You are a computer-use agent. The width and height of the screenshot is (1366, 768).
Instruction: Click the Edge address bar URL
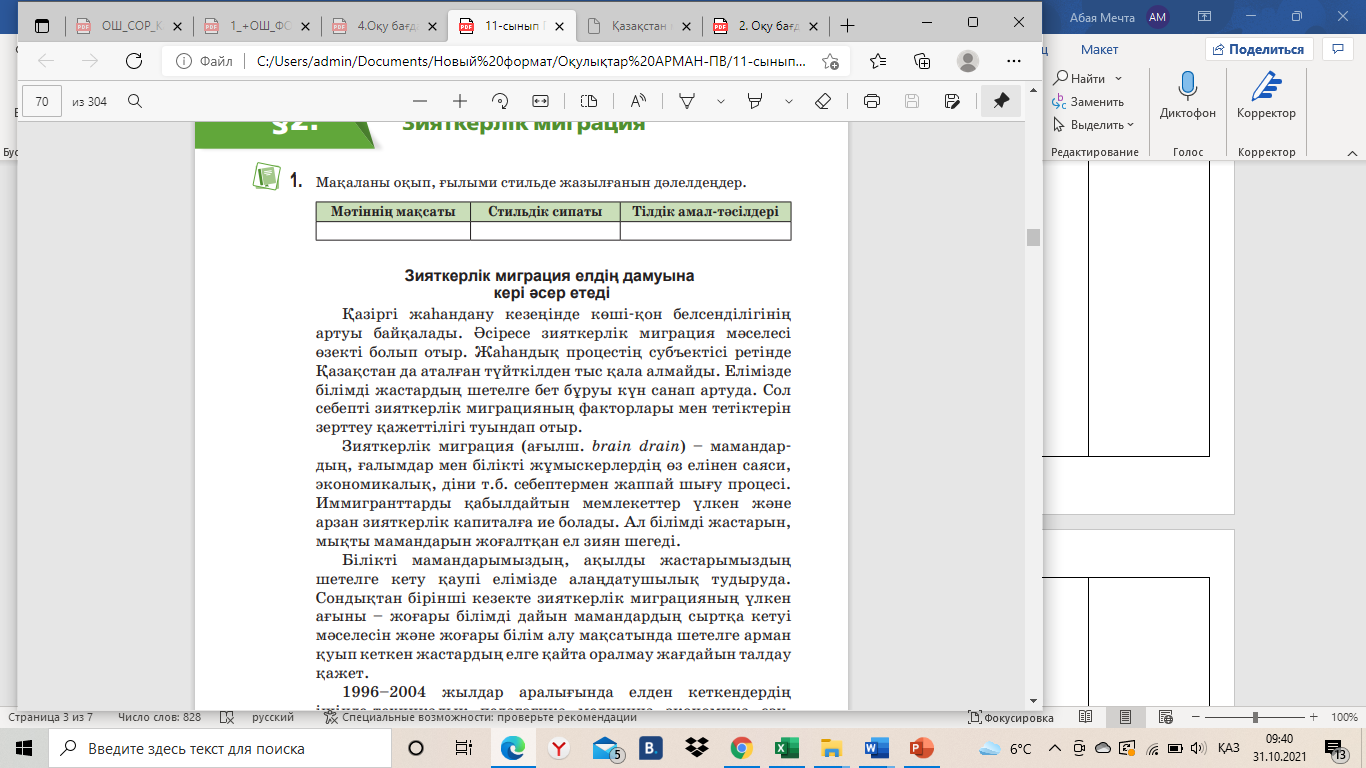click(x=531, y=61)
